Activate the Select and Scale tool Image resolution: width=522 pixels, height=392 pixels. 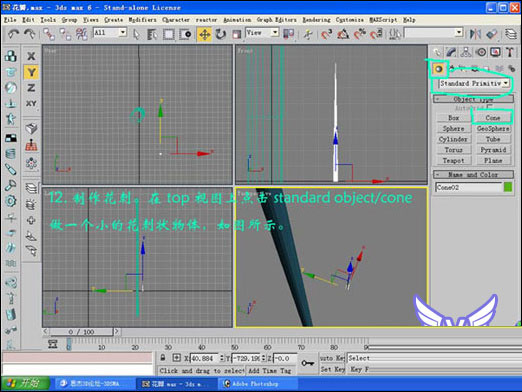[x=236, y=34]
